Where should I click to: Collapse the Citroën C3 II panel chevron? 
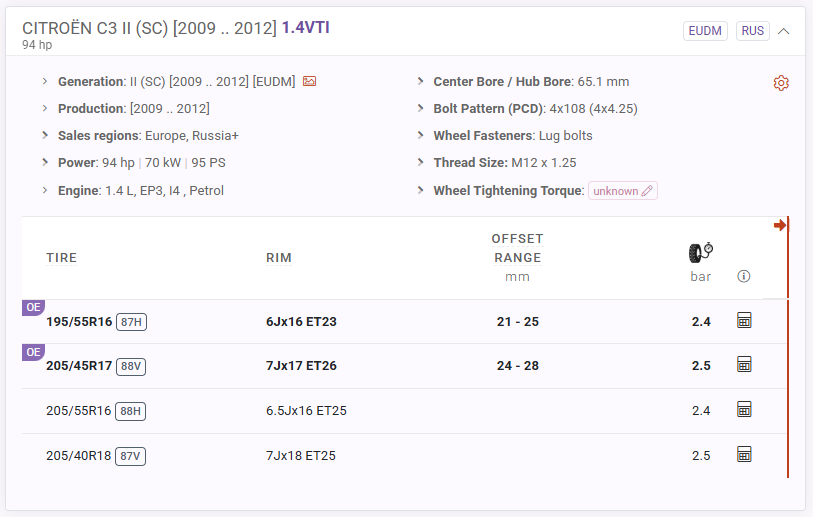coord(783,31)
